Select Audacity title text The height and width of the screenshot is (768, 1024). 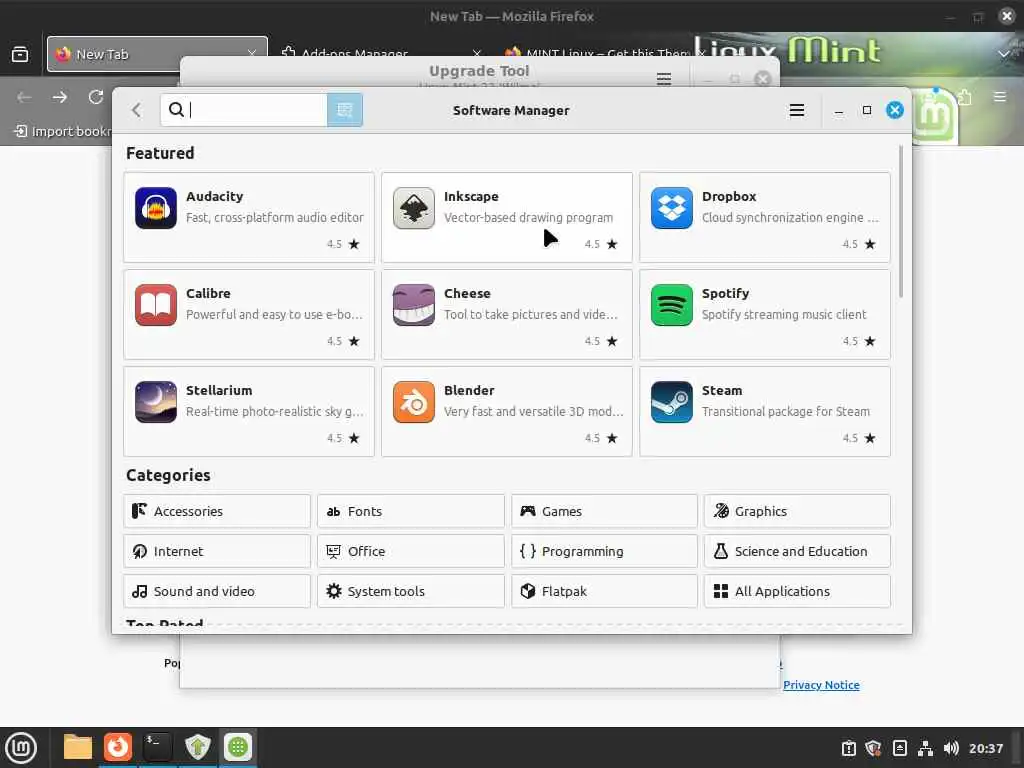pyautogui.click(x=214, y=196)
